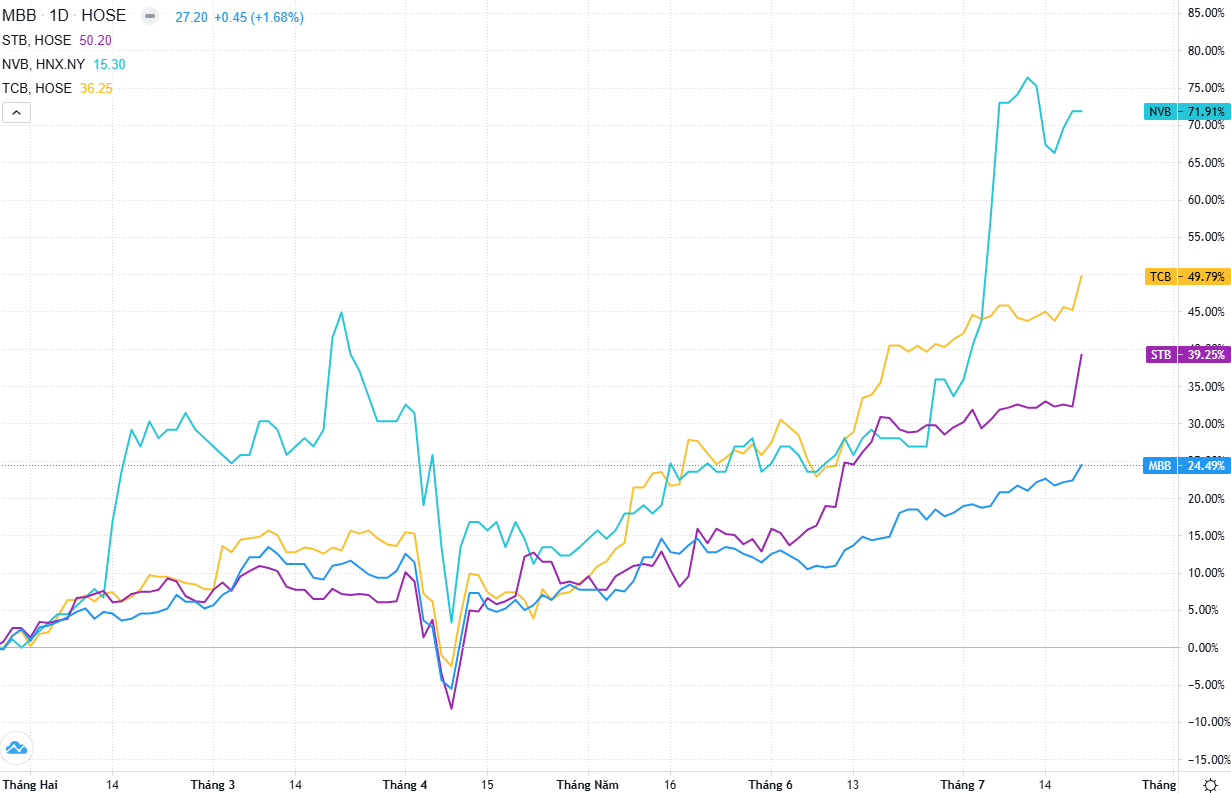Click the 13 date label

point(853,785)
